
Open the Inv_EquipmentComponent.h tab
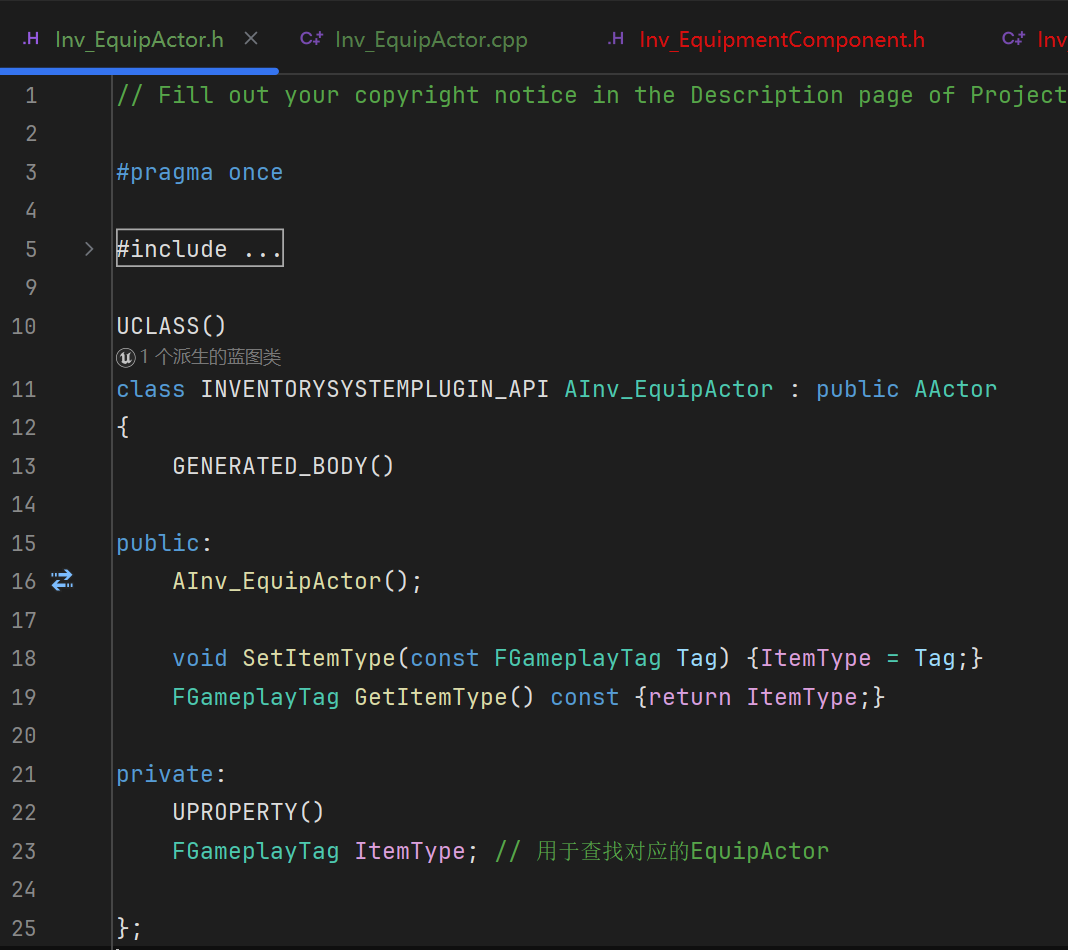click(782, 39)
